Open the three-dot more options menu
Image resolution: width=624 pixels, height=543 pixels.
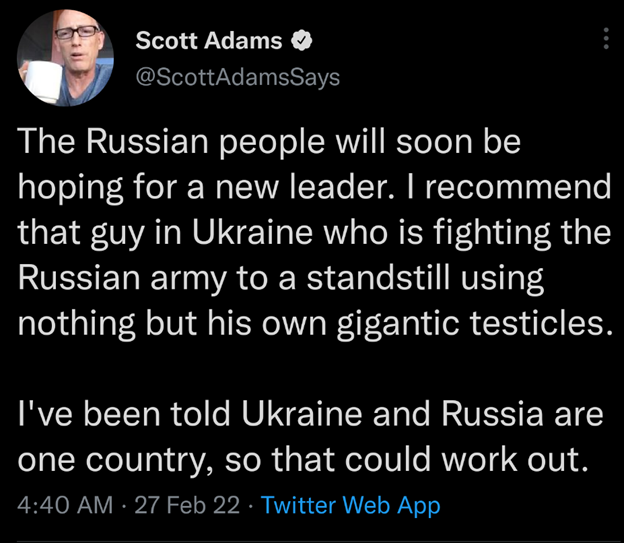pos(604,39)
